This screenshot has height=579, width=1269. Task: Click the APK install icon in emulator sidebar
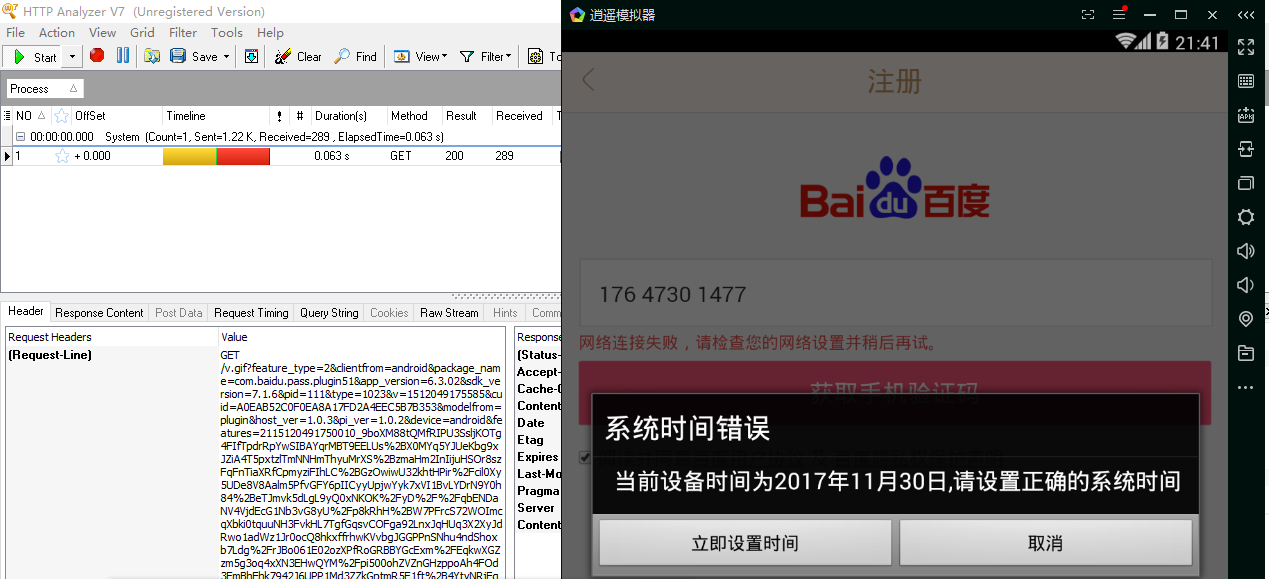point(1246,115)
